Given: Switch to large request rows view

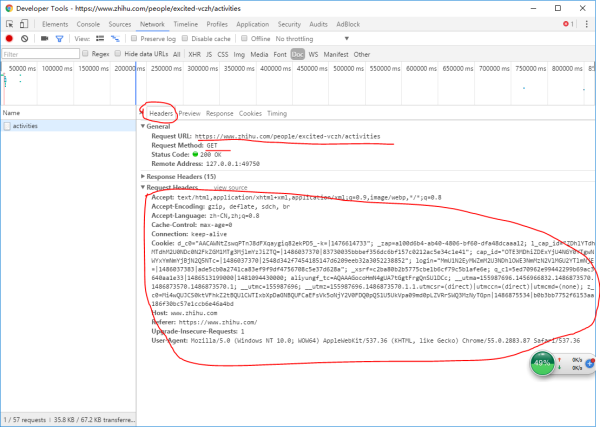Looking at the screenshot, I should (102, 38).
